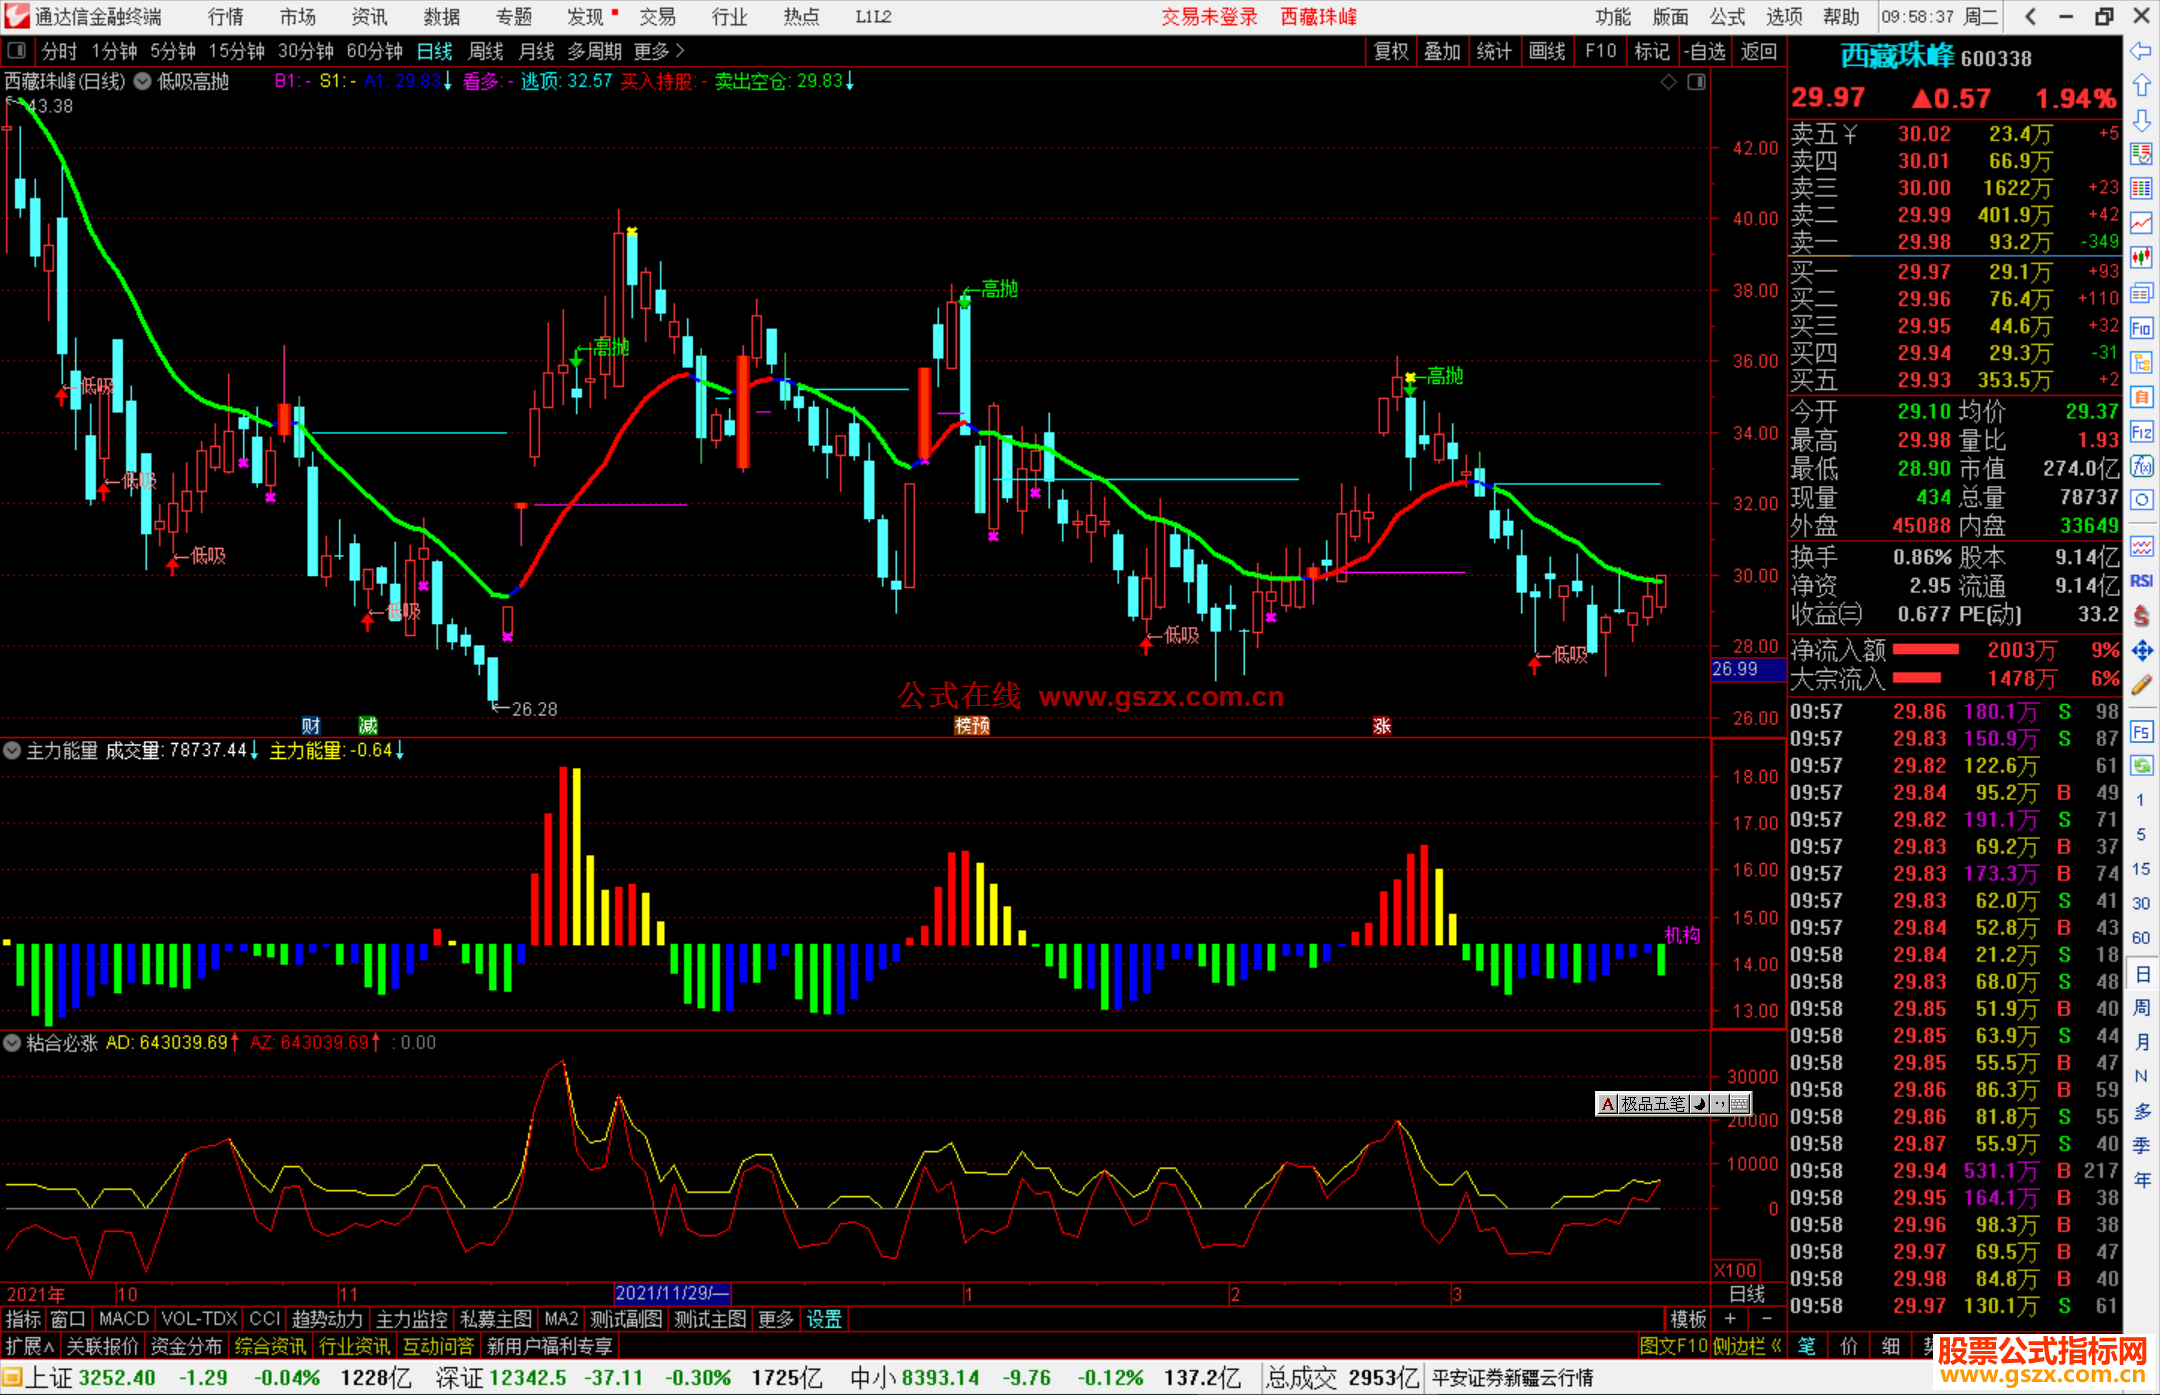Click the RSI indicator sidebar icon
The width and height of the screenshot is (2160, 1395).
[x=2141, y=581]
